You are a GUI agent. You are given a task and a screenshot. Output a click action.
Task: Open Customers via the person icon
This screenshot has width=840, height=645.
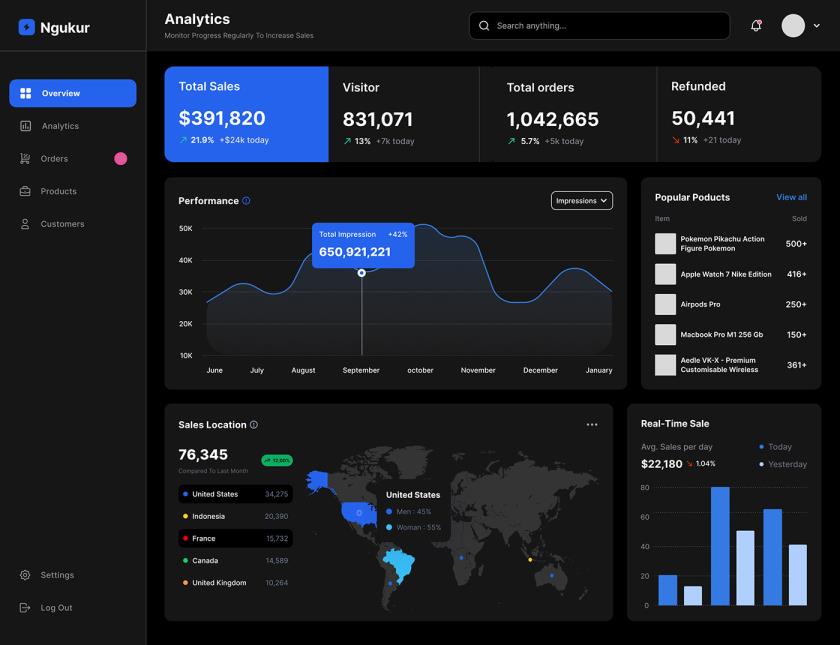tap(24, 223)
